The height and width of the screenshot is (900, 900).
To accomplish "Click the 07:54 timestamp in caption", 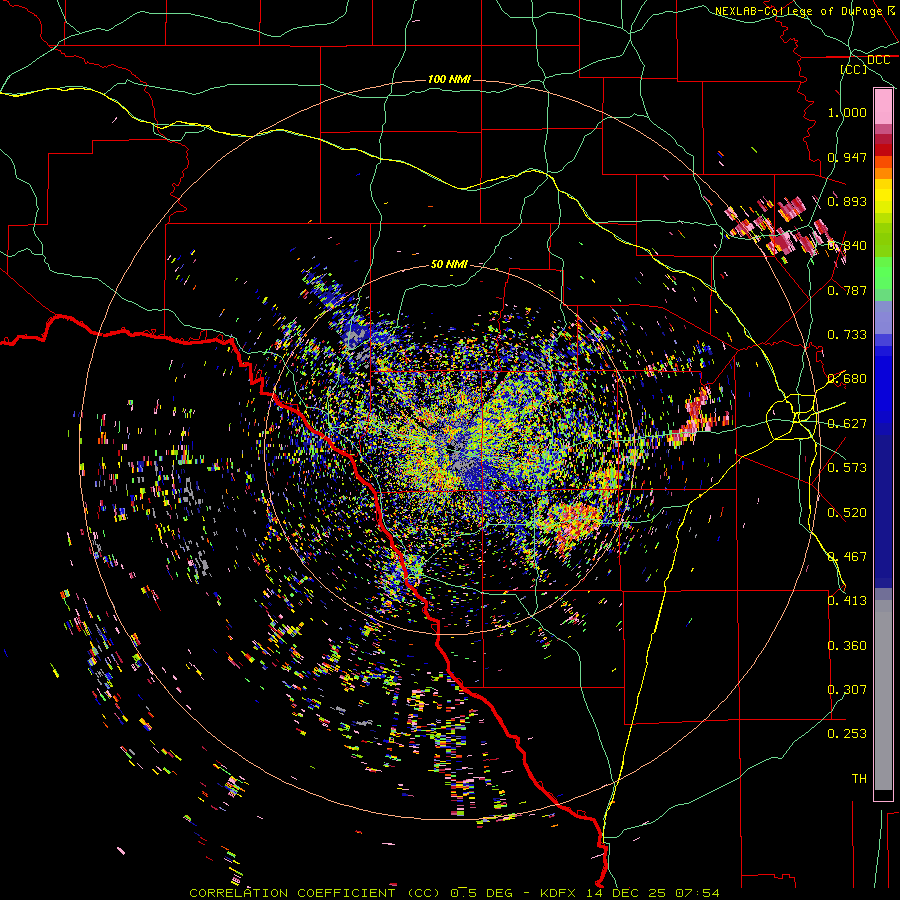I will click(697, 893).
